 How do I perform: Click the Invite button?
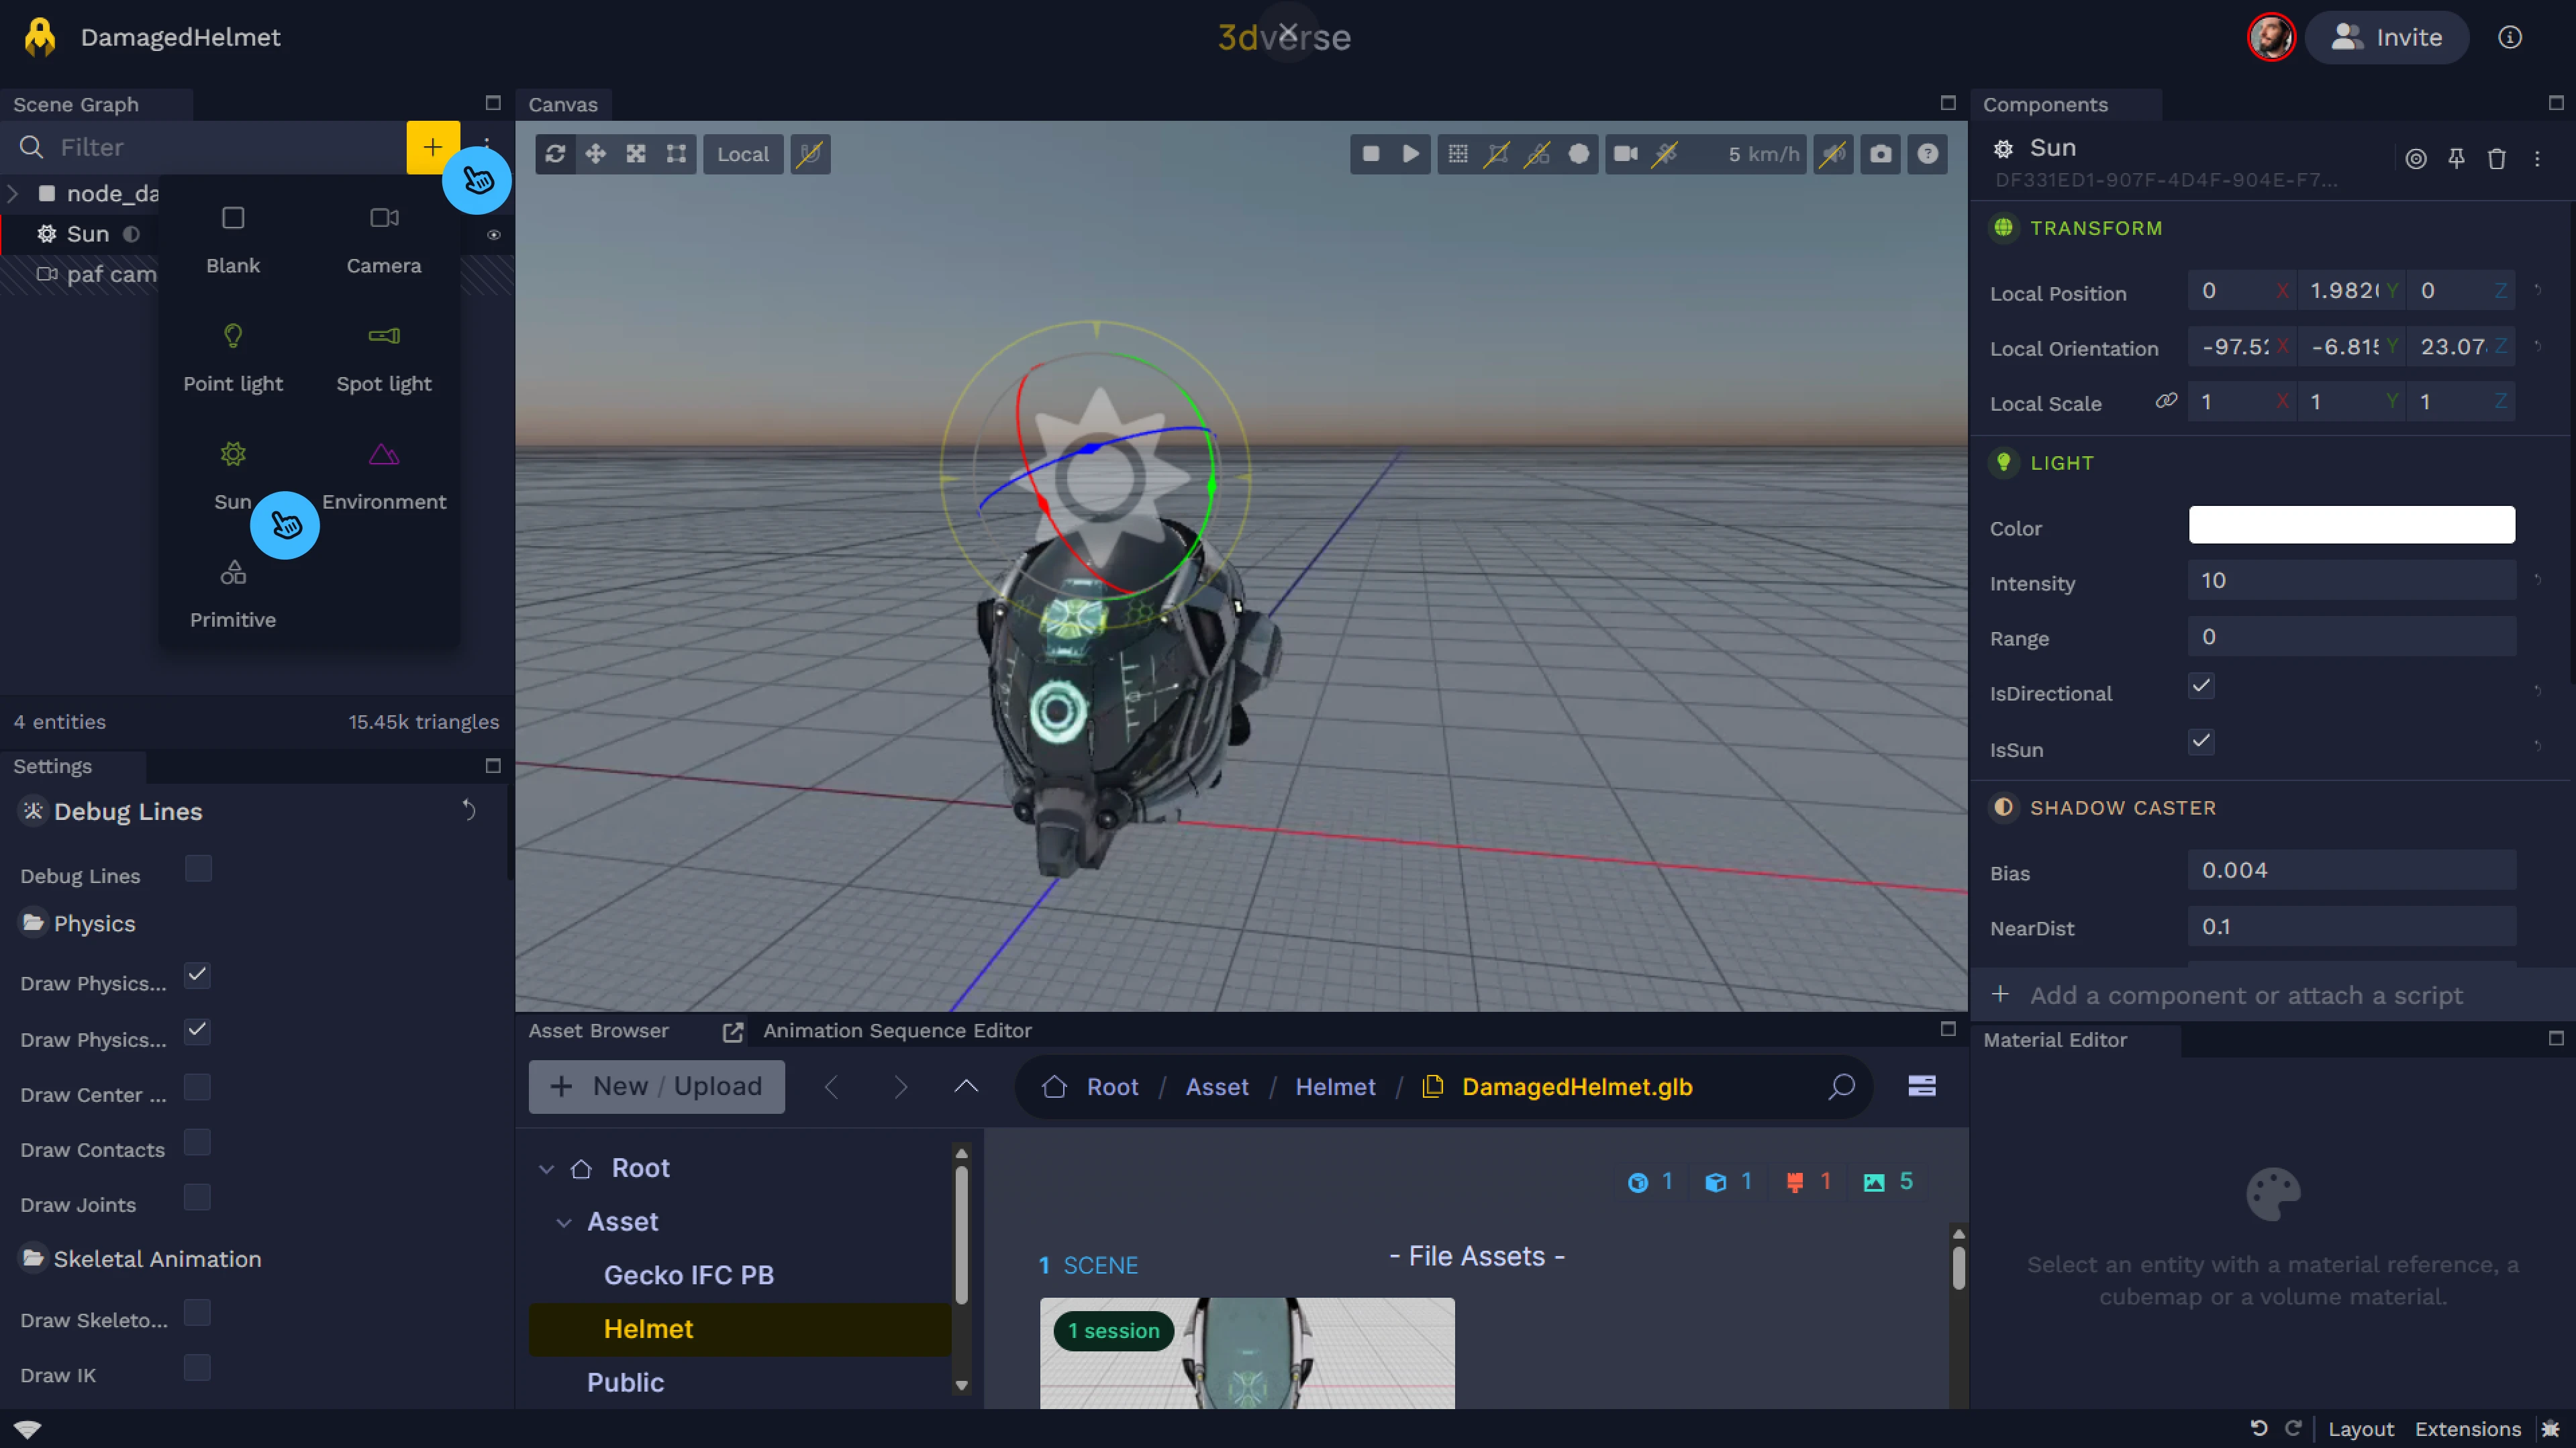[2387, 38]
